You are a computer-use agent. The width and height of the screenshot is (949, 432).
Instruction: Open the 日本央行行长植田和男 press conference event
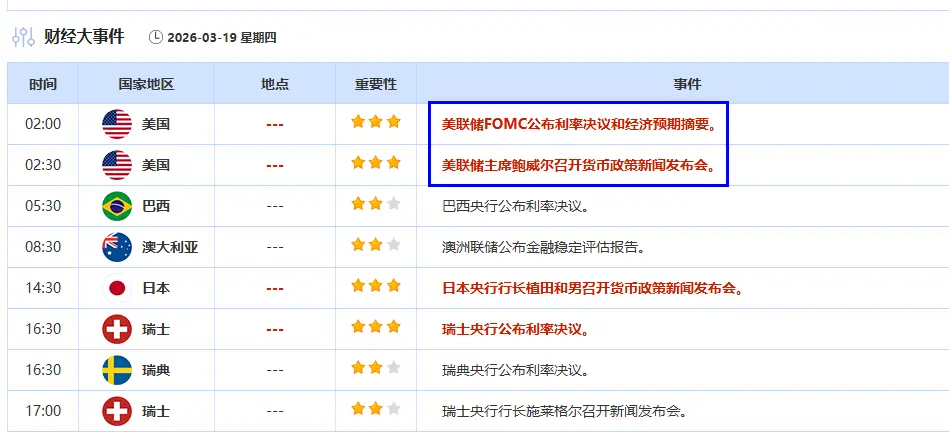click(x=593, y=289)
